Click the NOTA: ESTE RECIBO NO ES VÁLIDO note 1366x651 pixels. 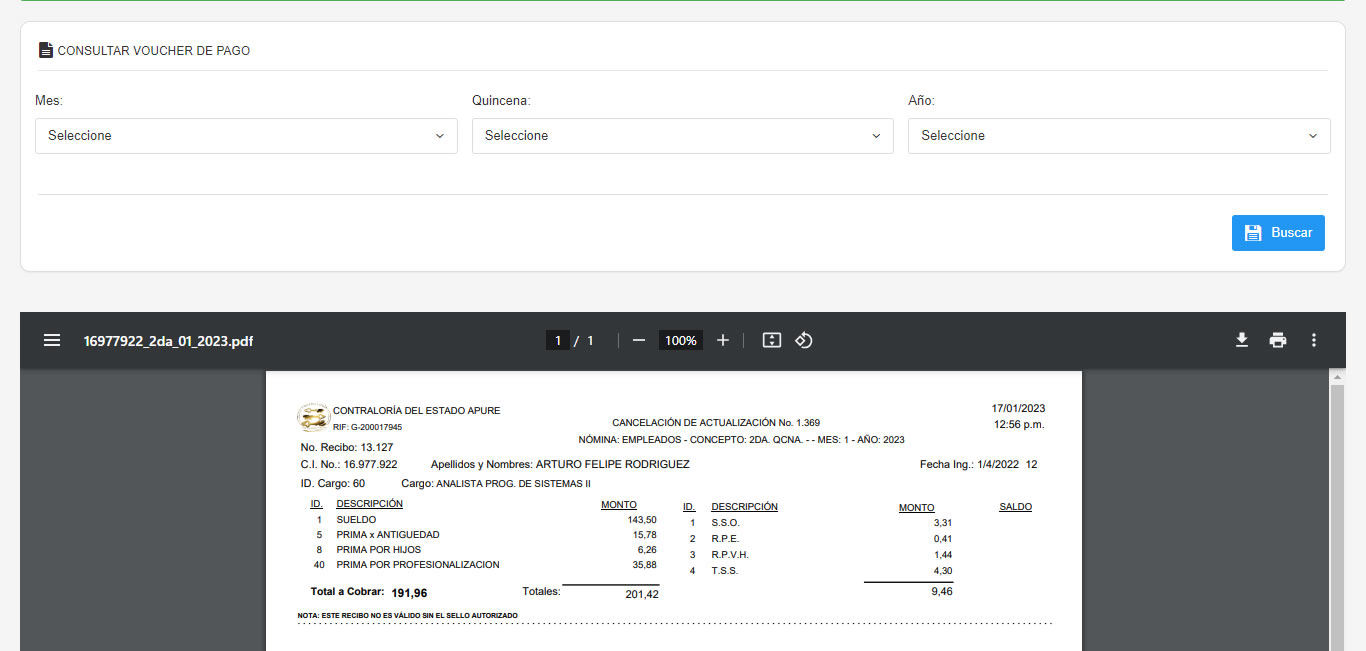(408, 615)
